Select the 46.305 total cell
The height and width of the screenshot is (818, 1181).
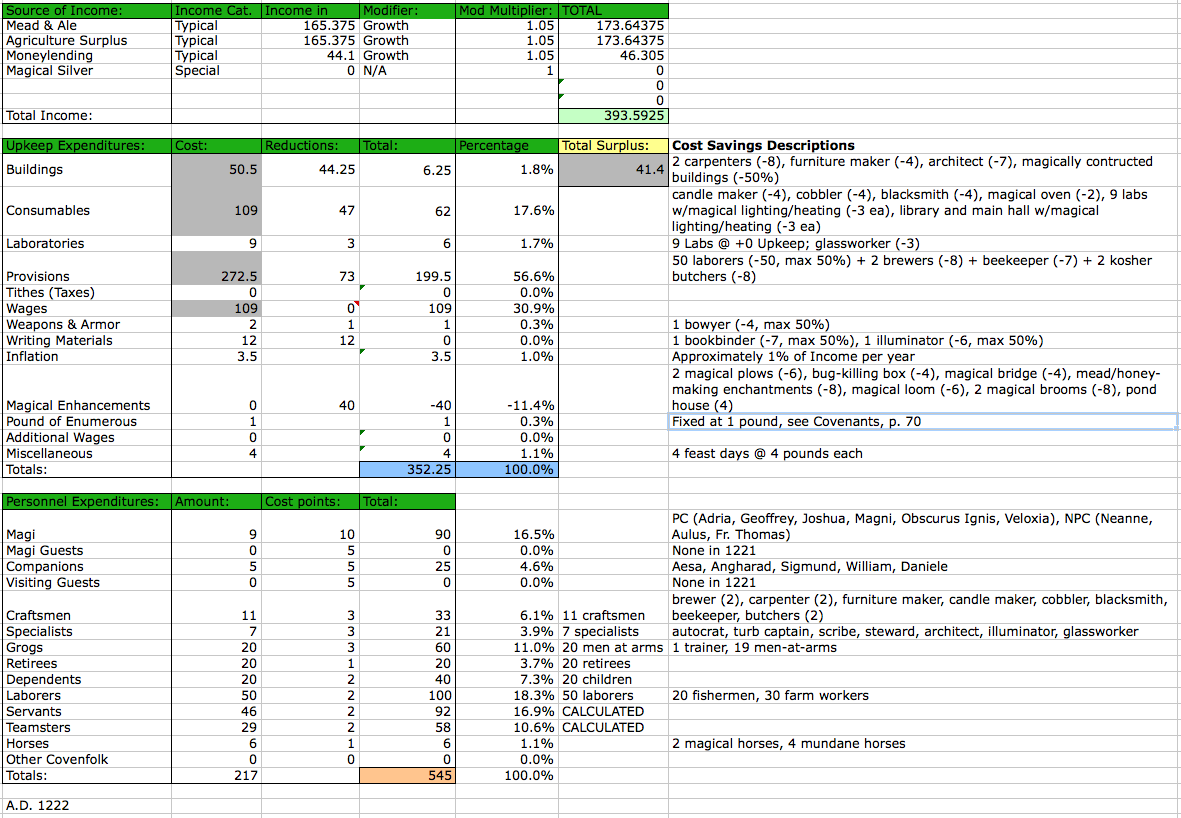(x=613, y=56)
